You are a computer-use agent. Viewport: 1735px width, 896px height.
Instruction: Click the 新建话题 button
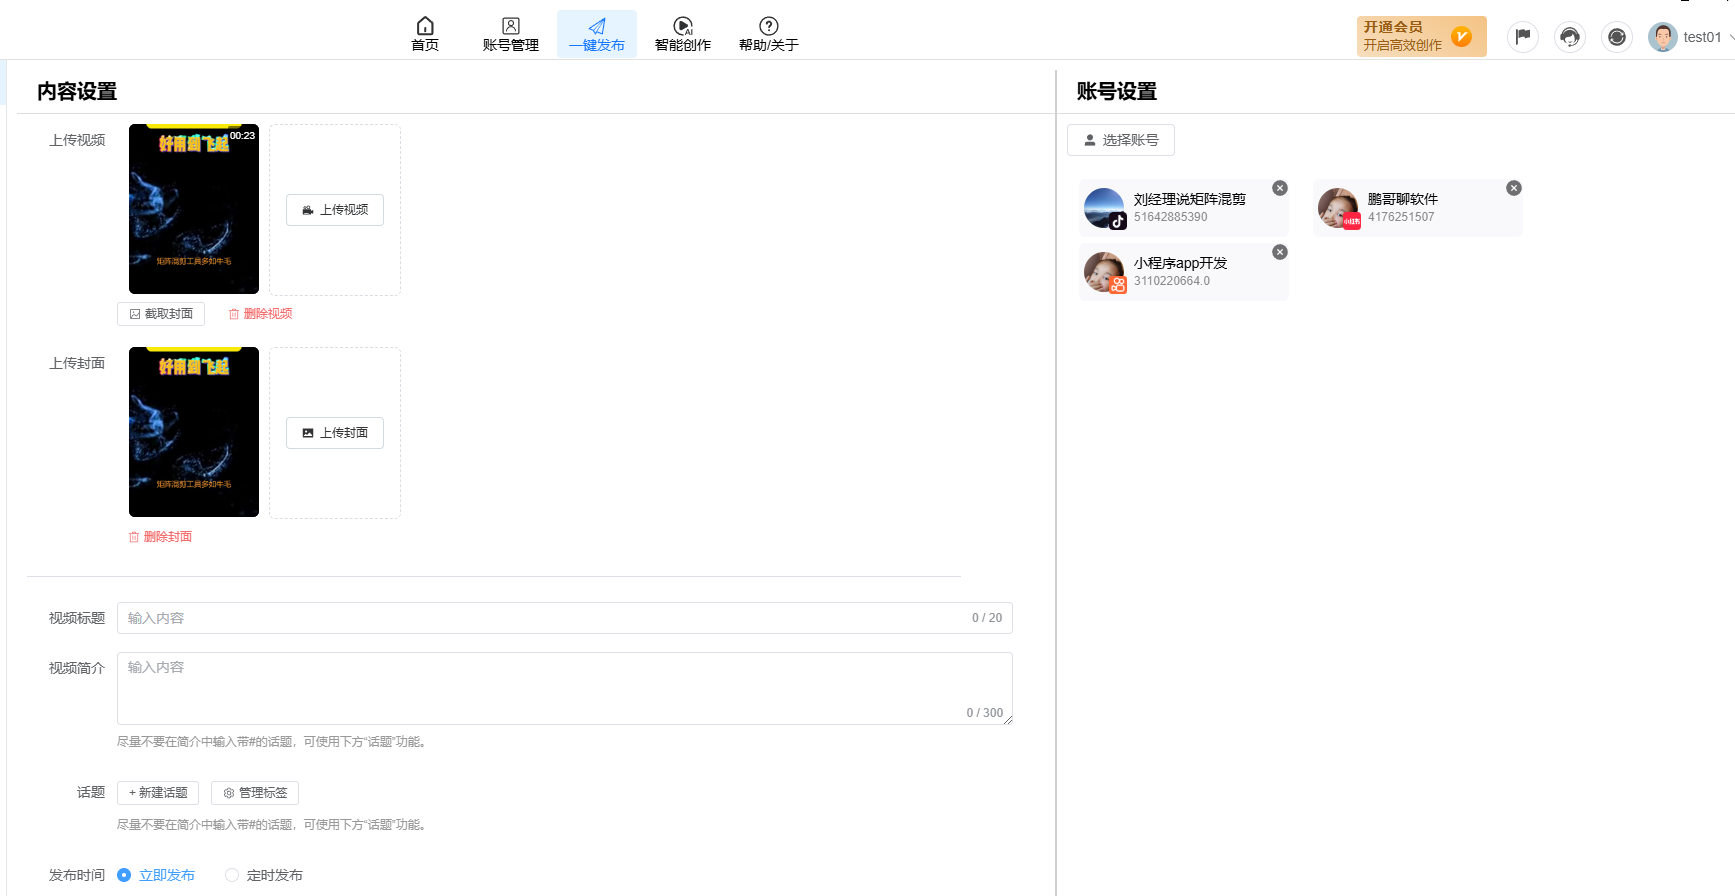[x=158, y=793]
